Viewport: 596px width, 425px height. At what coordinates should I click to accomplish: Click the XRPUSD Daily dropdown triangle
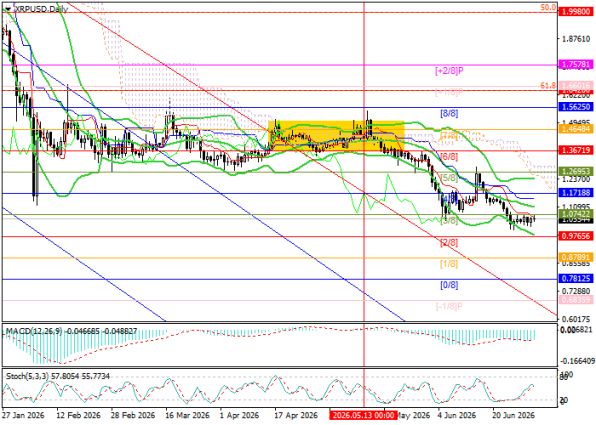tap(8, 9)
